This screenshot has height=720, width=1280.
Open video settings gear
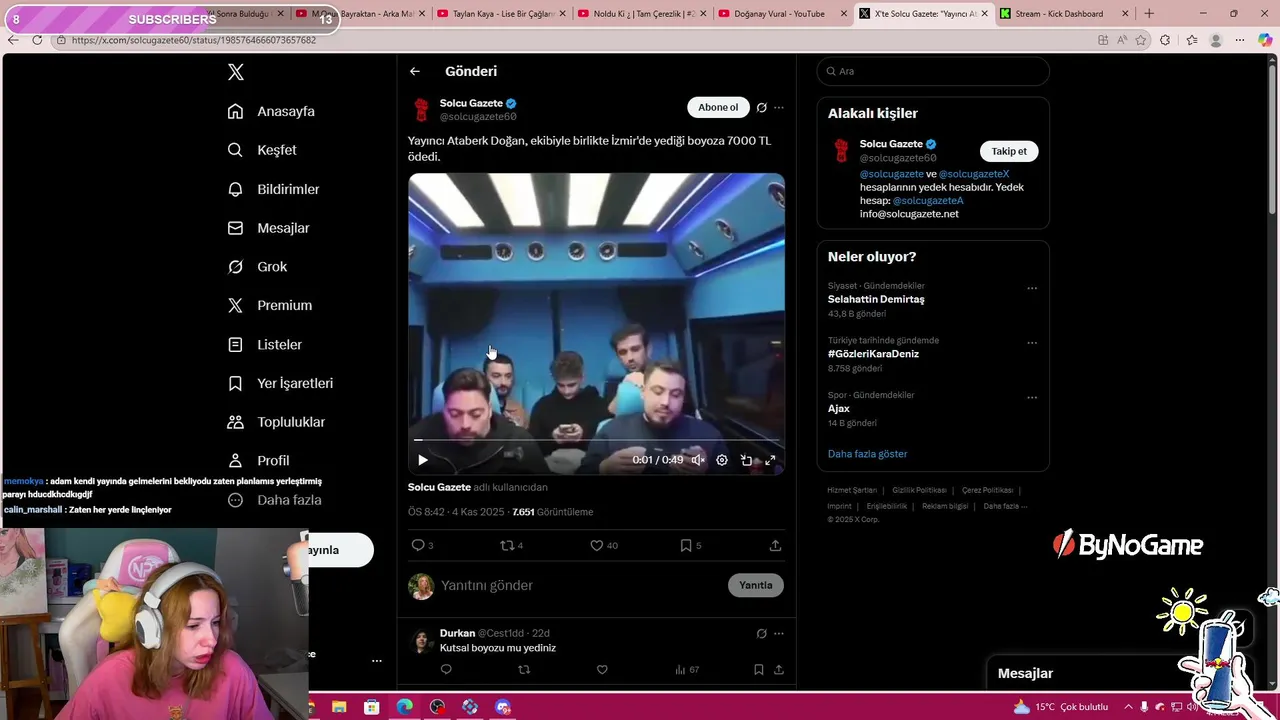722,460
